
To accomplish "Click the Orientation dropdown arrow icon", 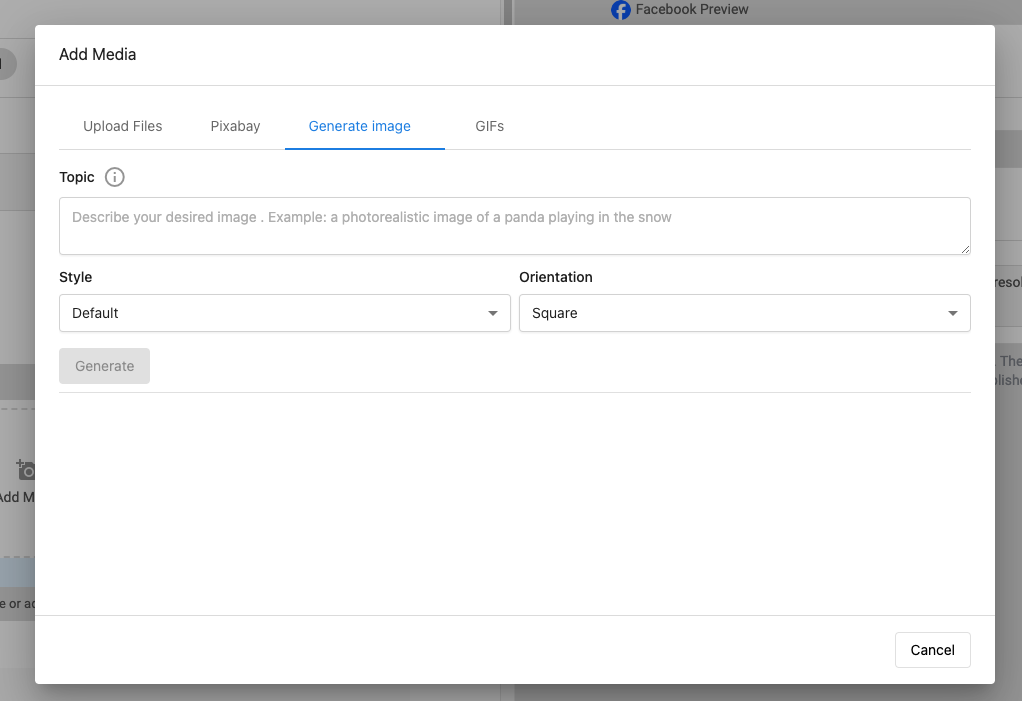I will pos(952,313).
